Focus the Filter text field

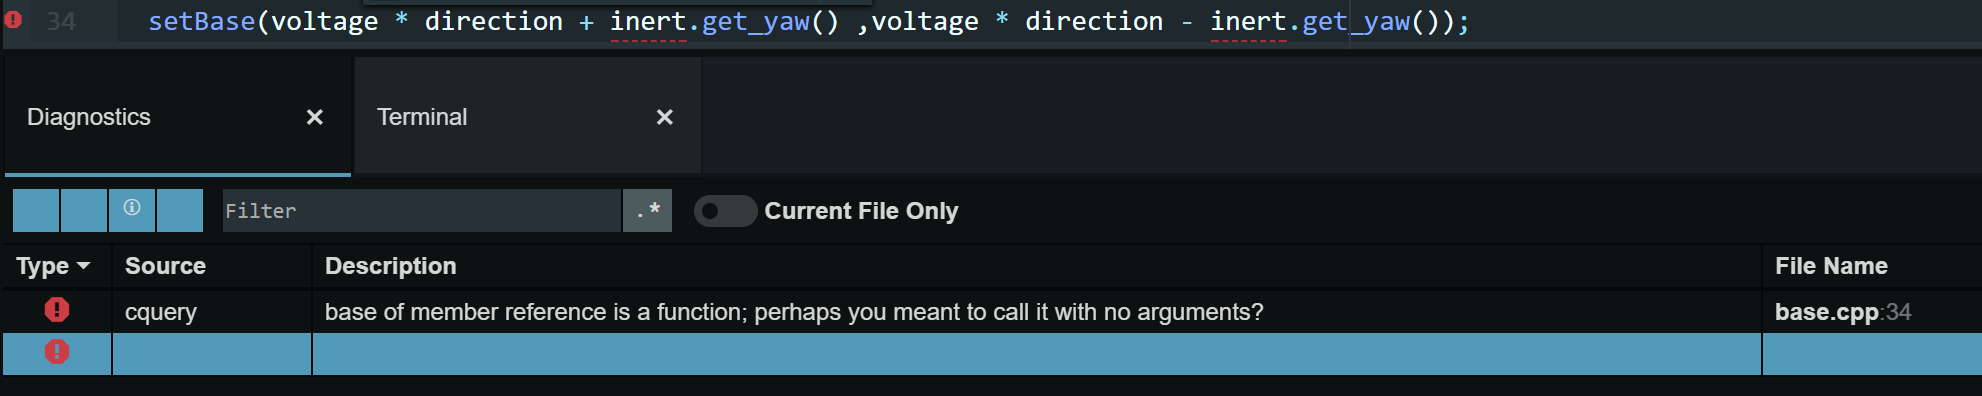[x=421, y=210]
